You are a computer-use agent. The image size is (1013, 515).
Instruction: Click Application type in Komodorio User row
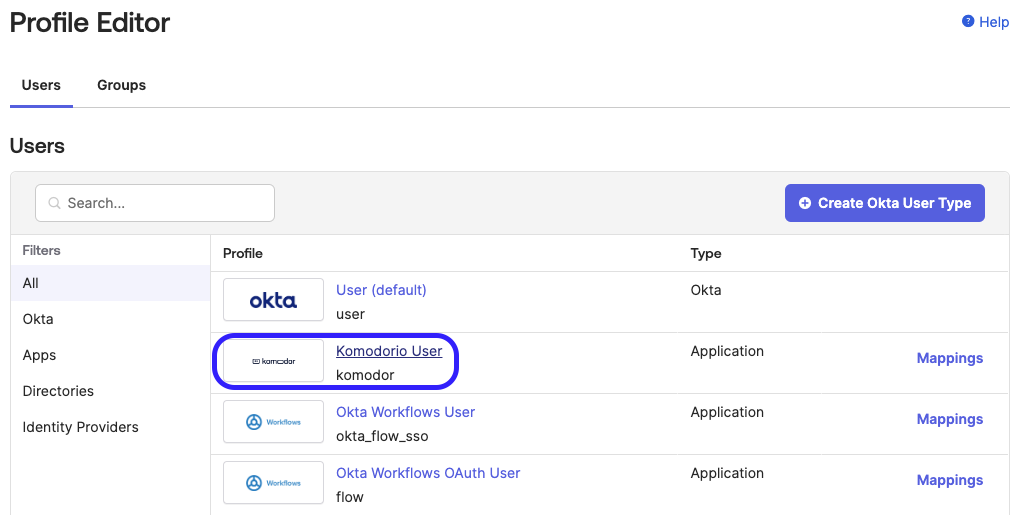(727, 351)
